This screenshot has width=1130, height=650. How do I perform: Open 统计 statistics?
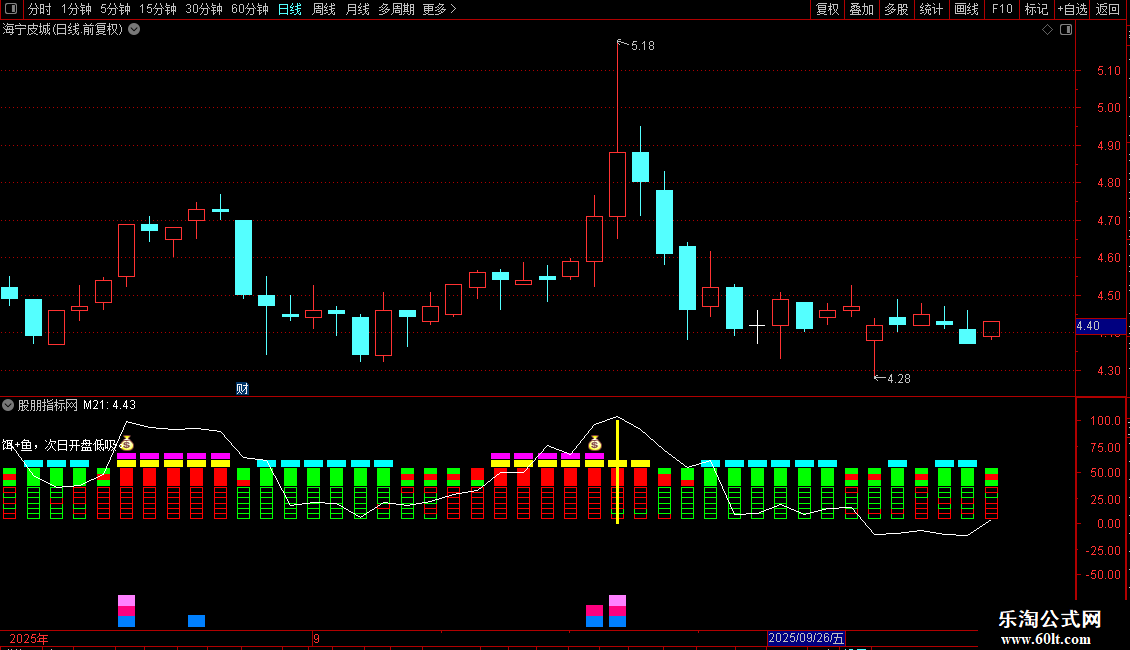coord(931,9)
